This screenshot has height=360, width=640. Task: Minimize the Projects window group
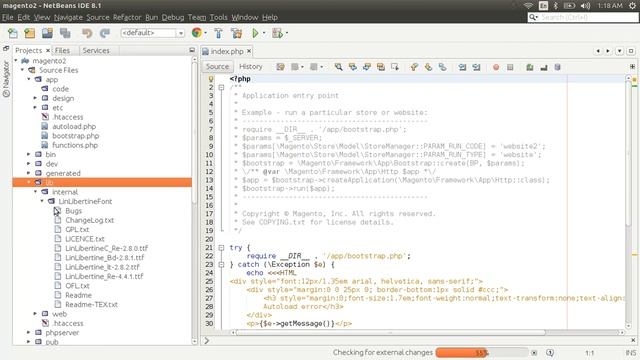click(192, 50)
